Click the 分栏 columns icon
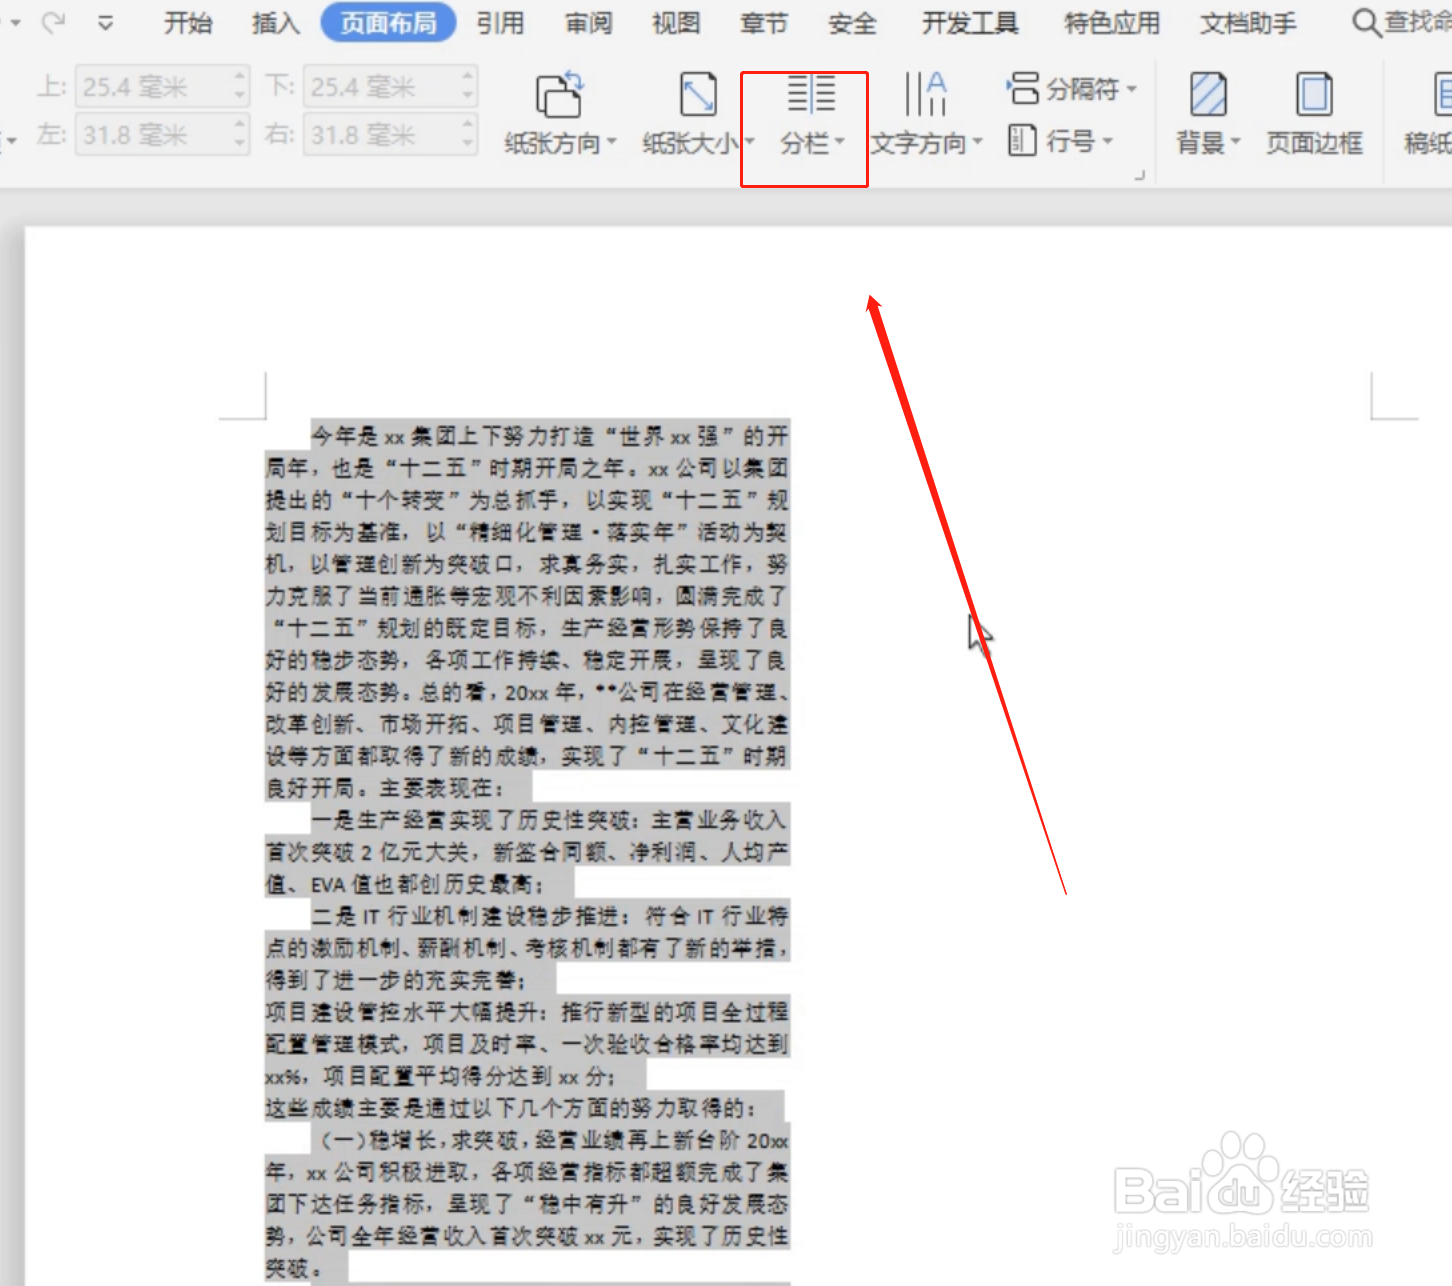Image resolution: width=1452 pixels, height=1286 pixels. point(811,94)
